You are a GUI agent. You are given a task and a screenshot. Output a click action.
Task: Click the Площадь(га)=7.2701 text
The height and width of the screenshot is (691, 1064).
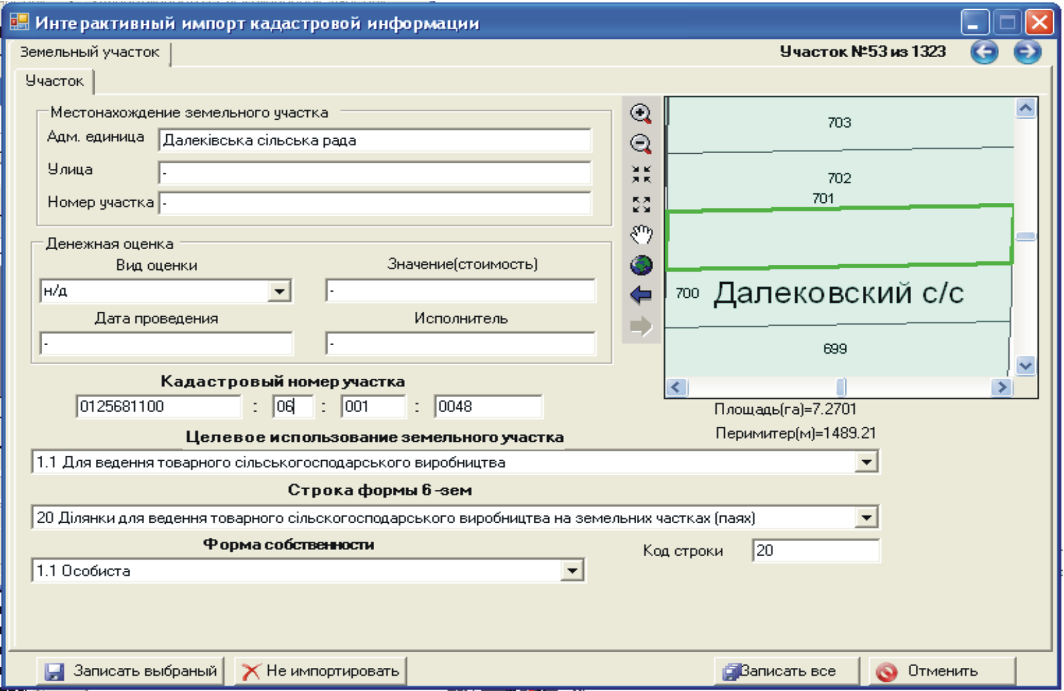coord(785,409)
